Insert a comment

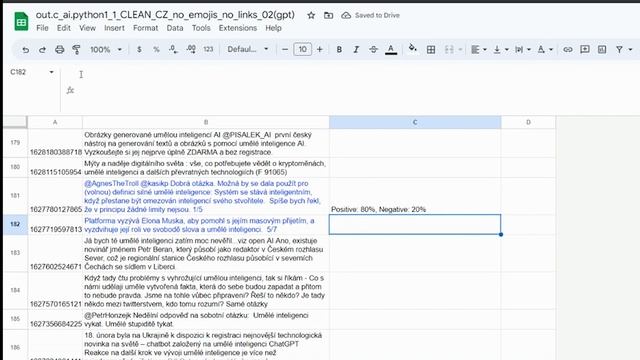coord(584,50)
